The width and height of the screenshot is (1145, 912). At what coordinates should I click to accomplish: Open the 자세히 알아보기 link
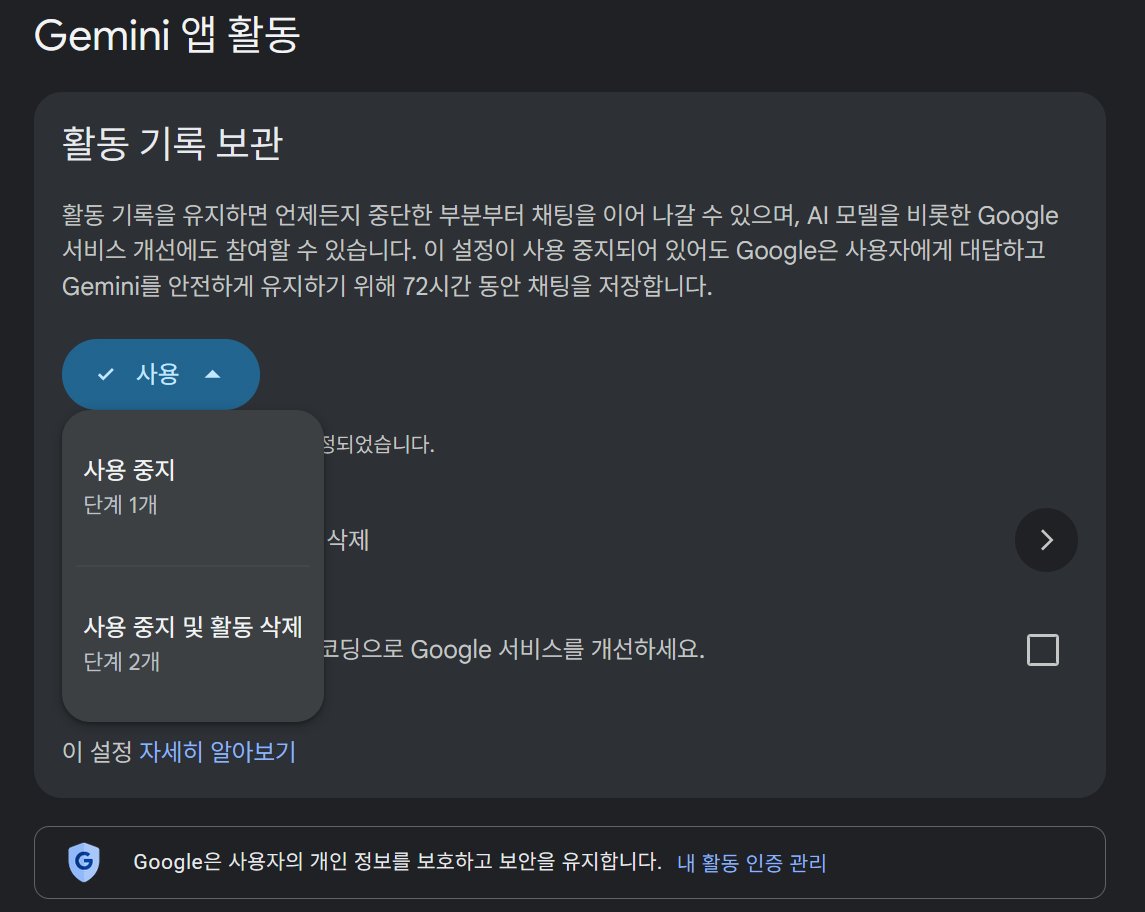[217, 751]
